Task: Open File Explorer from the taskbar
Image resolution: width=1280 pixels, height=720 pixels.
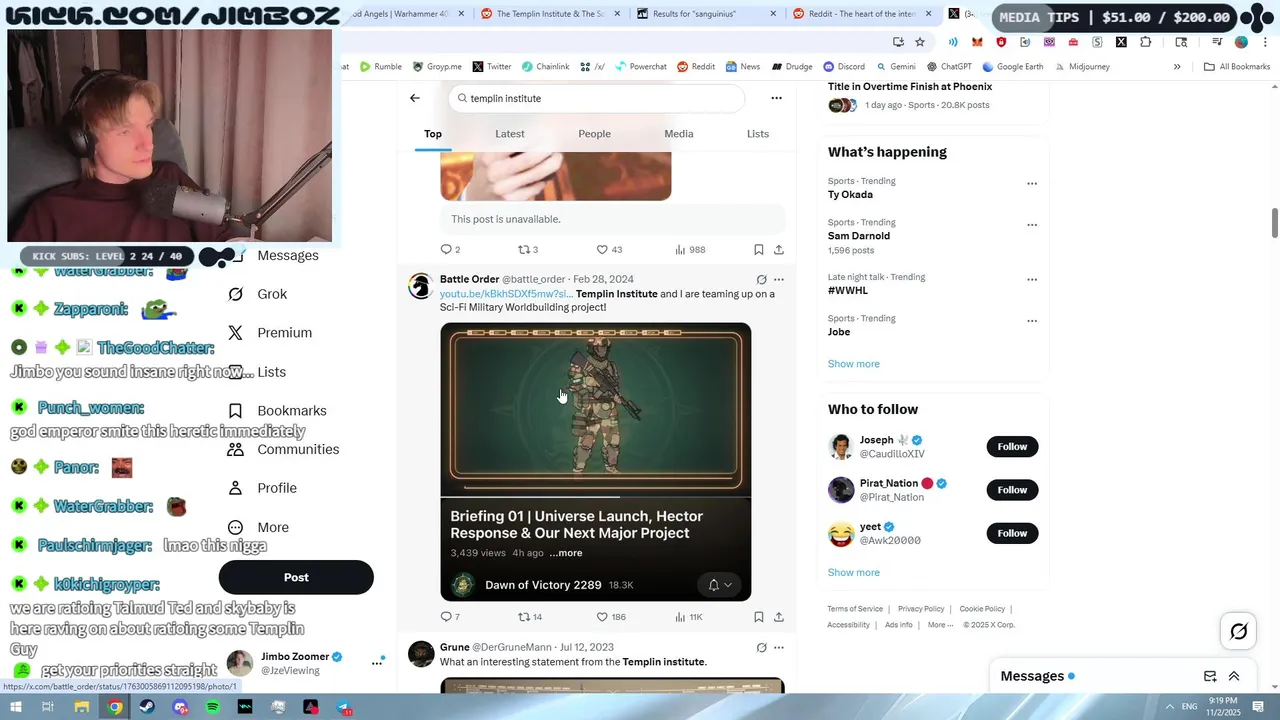Action: click(82, 707)
